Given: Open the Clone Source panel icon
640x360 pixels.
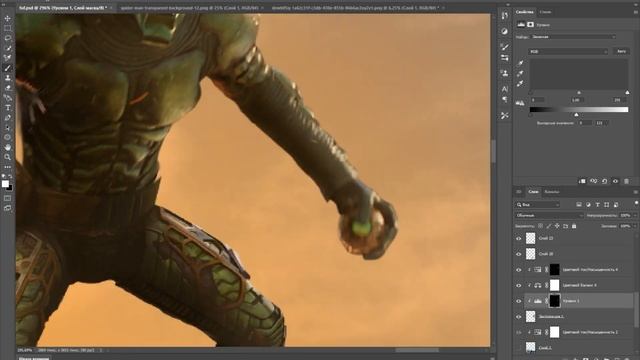Looking at the screenshot, I should pyautogui.click(x=505, y=73).
